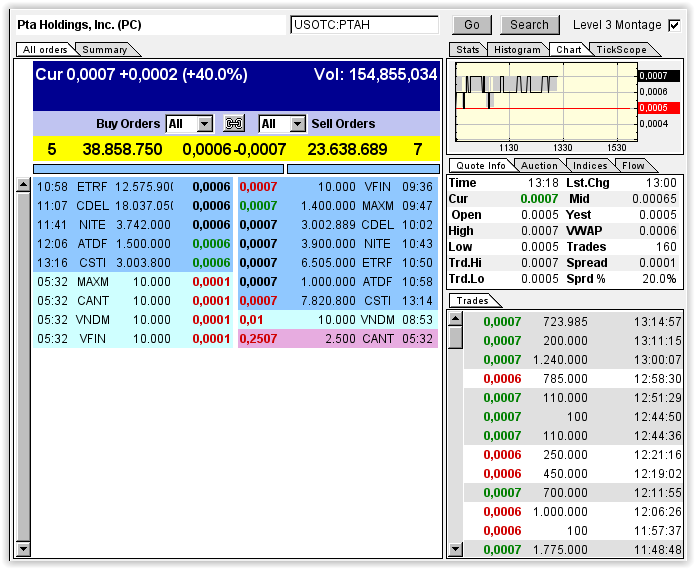This screenshot has width=695, height=569.
Task: Click the intraday price chart
Action: click(546, 102)
